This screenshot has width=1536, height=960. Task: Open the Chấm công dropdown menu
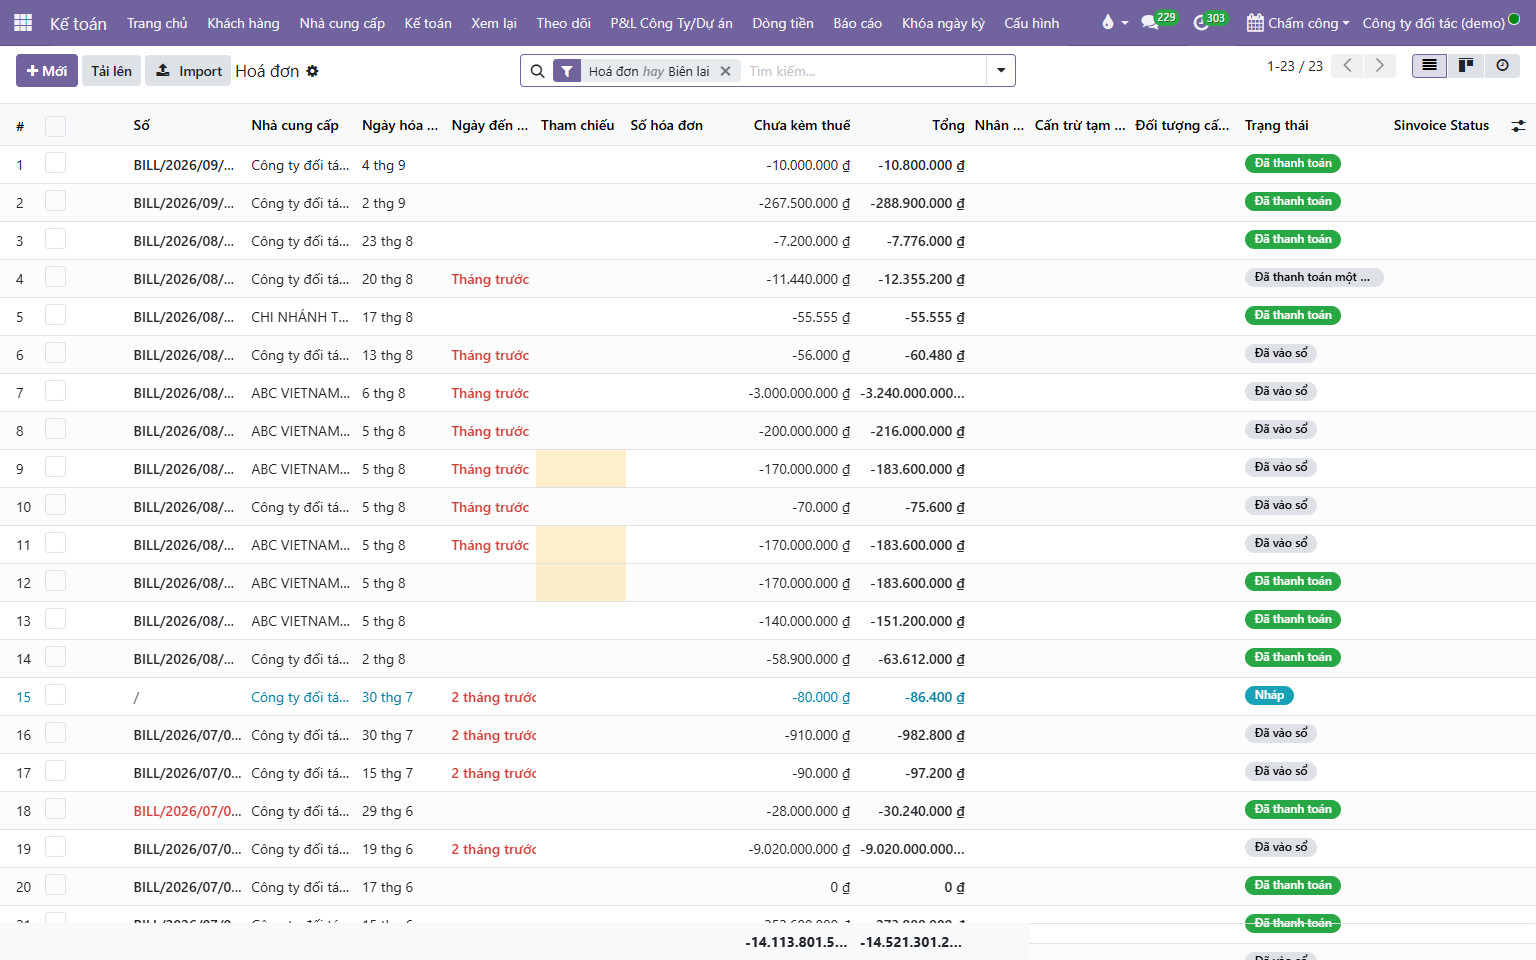(1298, 23)
